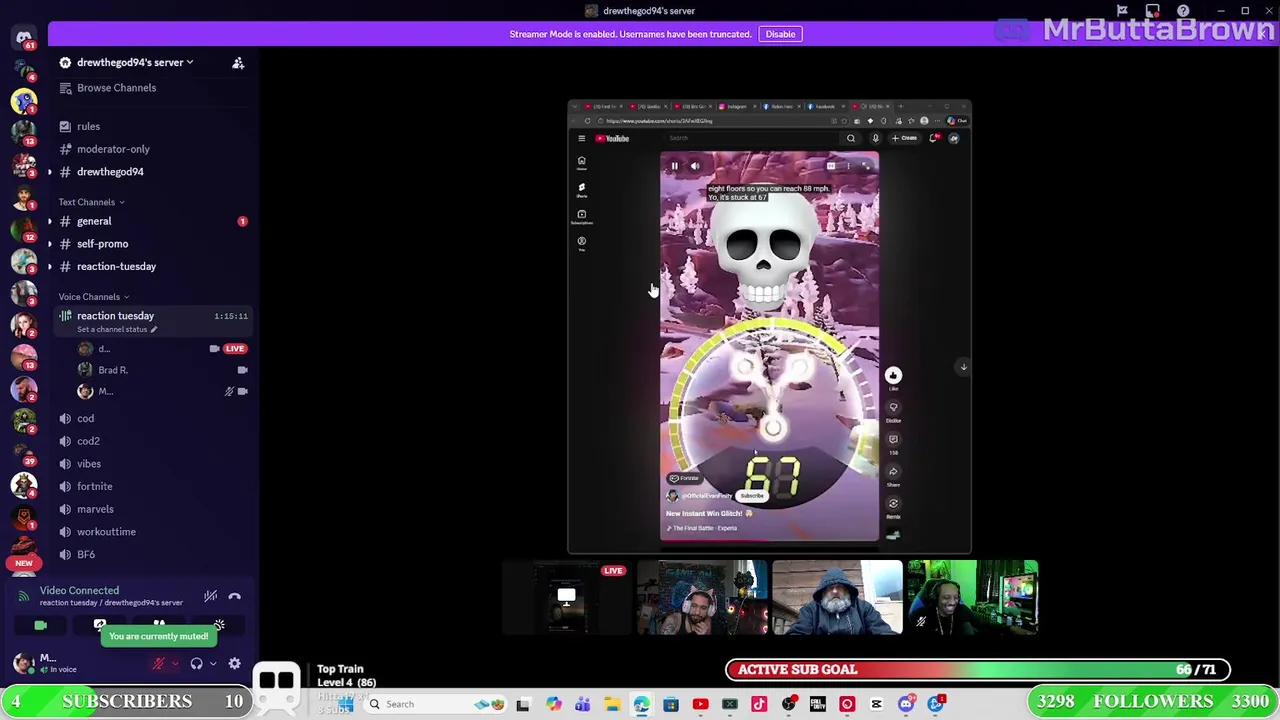Focus the bearded man's webcam tile
The width and height of the screenshot is (1280, 720).
click(837, 597)
